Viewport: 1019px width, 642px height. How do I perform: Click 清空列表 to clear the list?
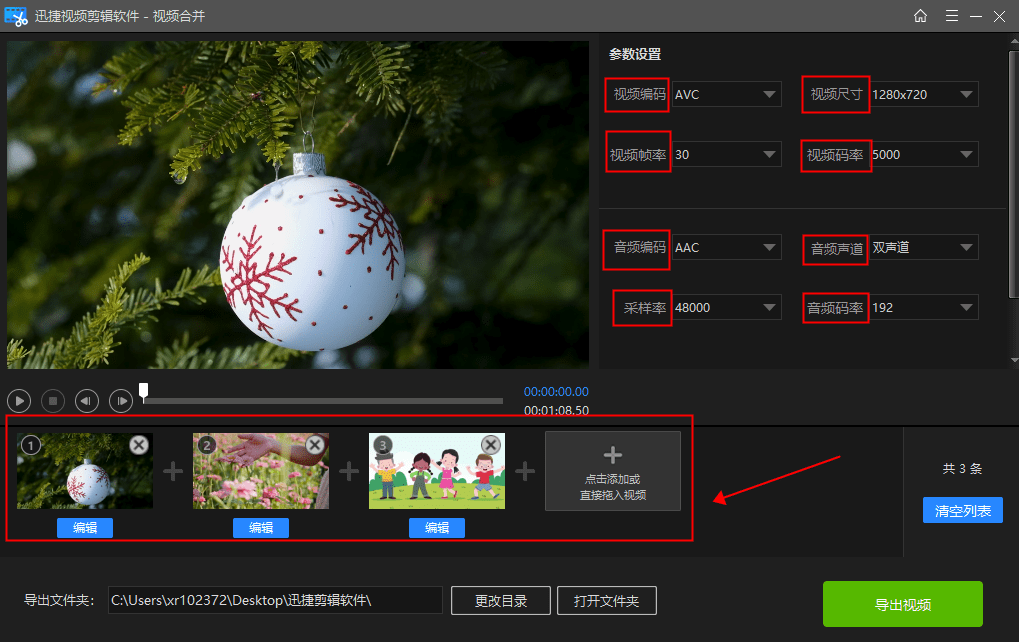click(x=962, y=511)
